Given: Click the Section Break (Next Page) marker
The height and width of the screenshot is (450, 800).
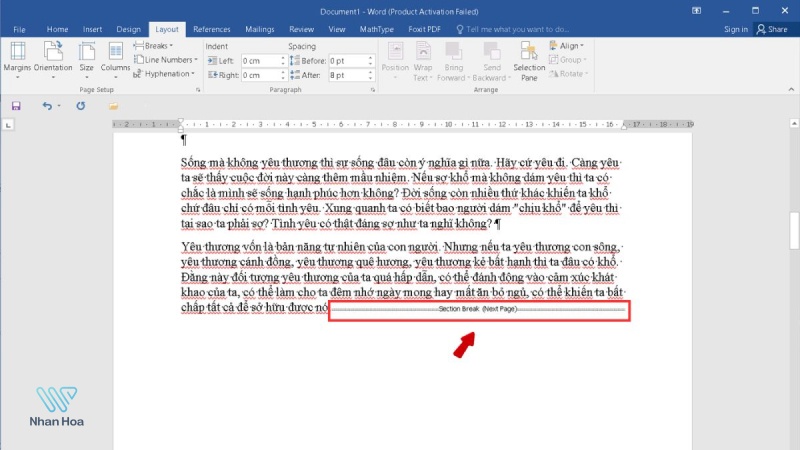Looking at the screenshot, I should pos(479,309).
